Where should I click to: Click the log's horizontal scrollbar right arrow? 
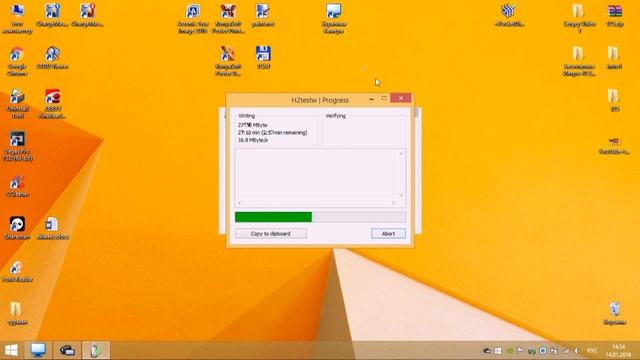click(x=393, y=203)
